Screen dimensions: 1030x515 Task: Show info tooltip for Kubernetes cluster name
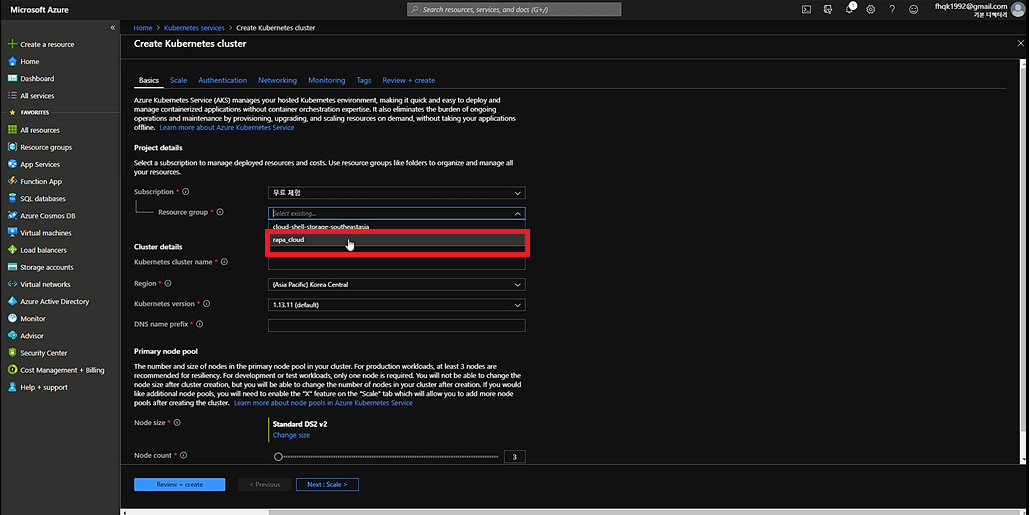[224, 261]
